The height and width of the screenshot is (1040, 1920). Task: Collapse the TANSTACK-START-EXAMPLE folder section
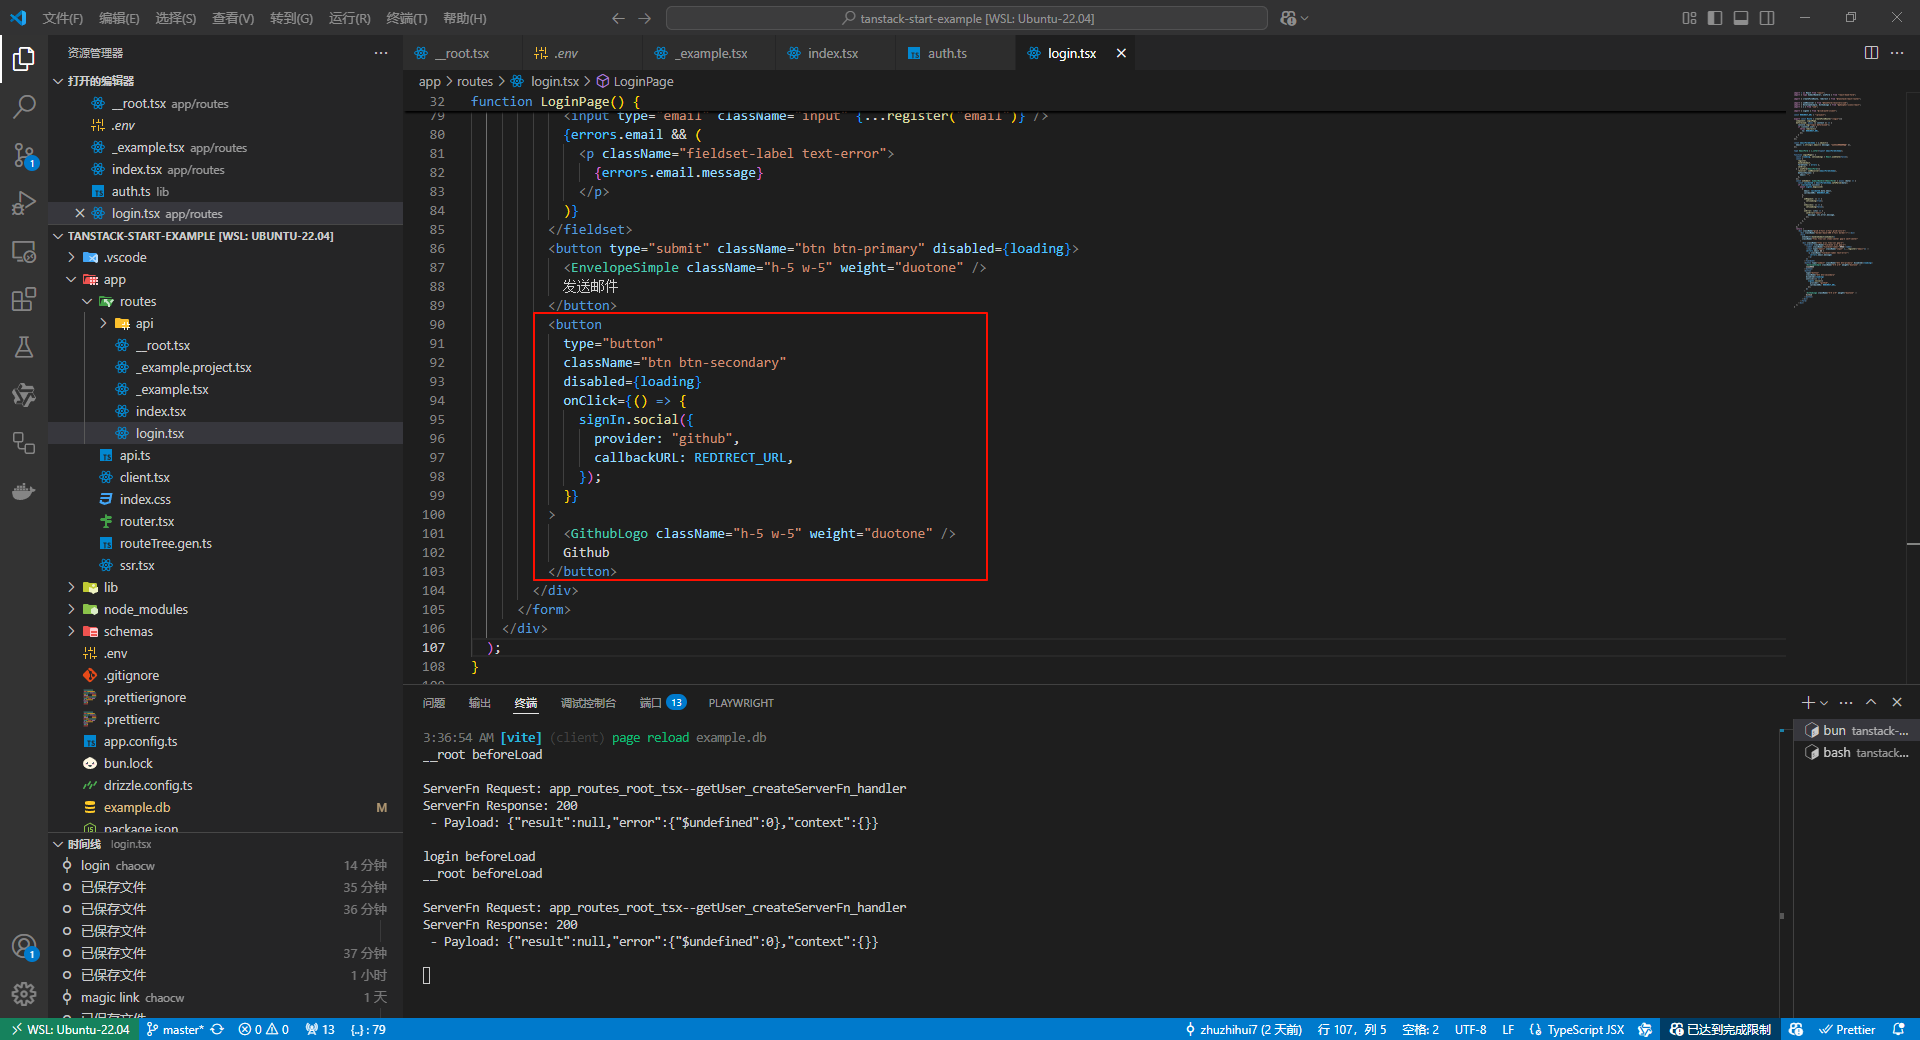58,236
